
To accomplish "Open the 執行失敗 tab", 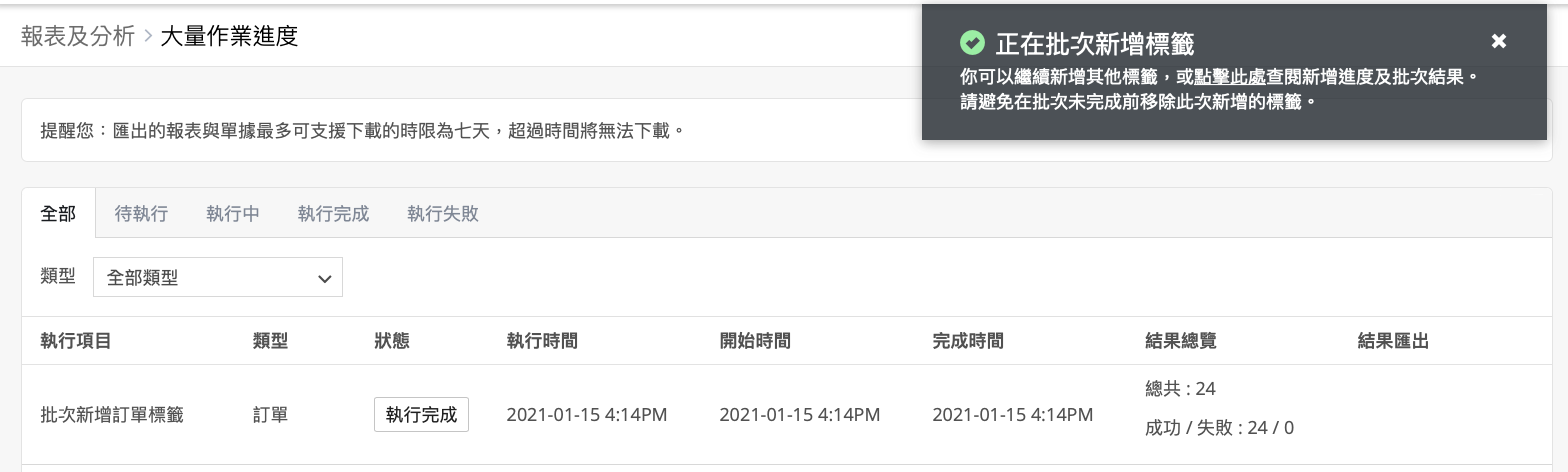I will 443,213.
